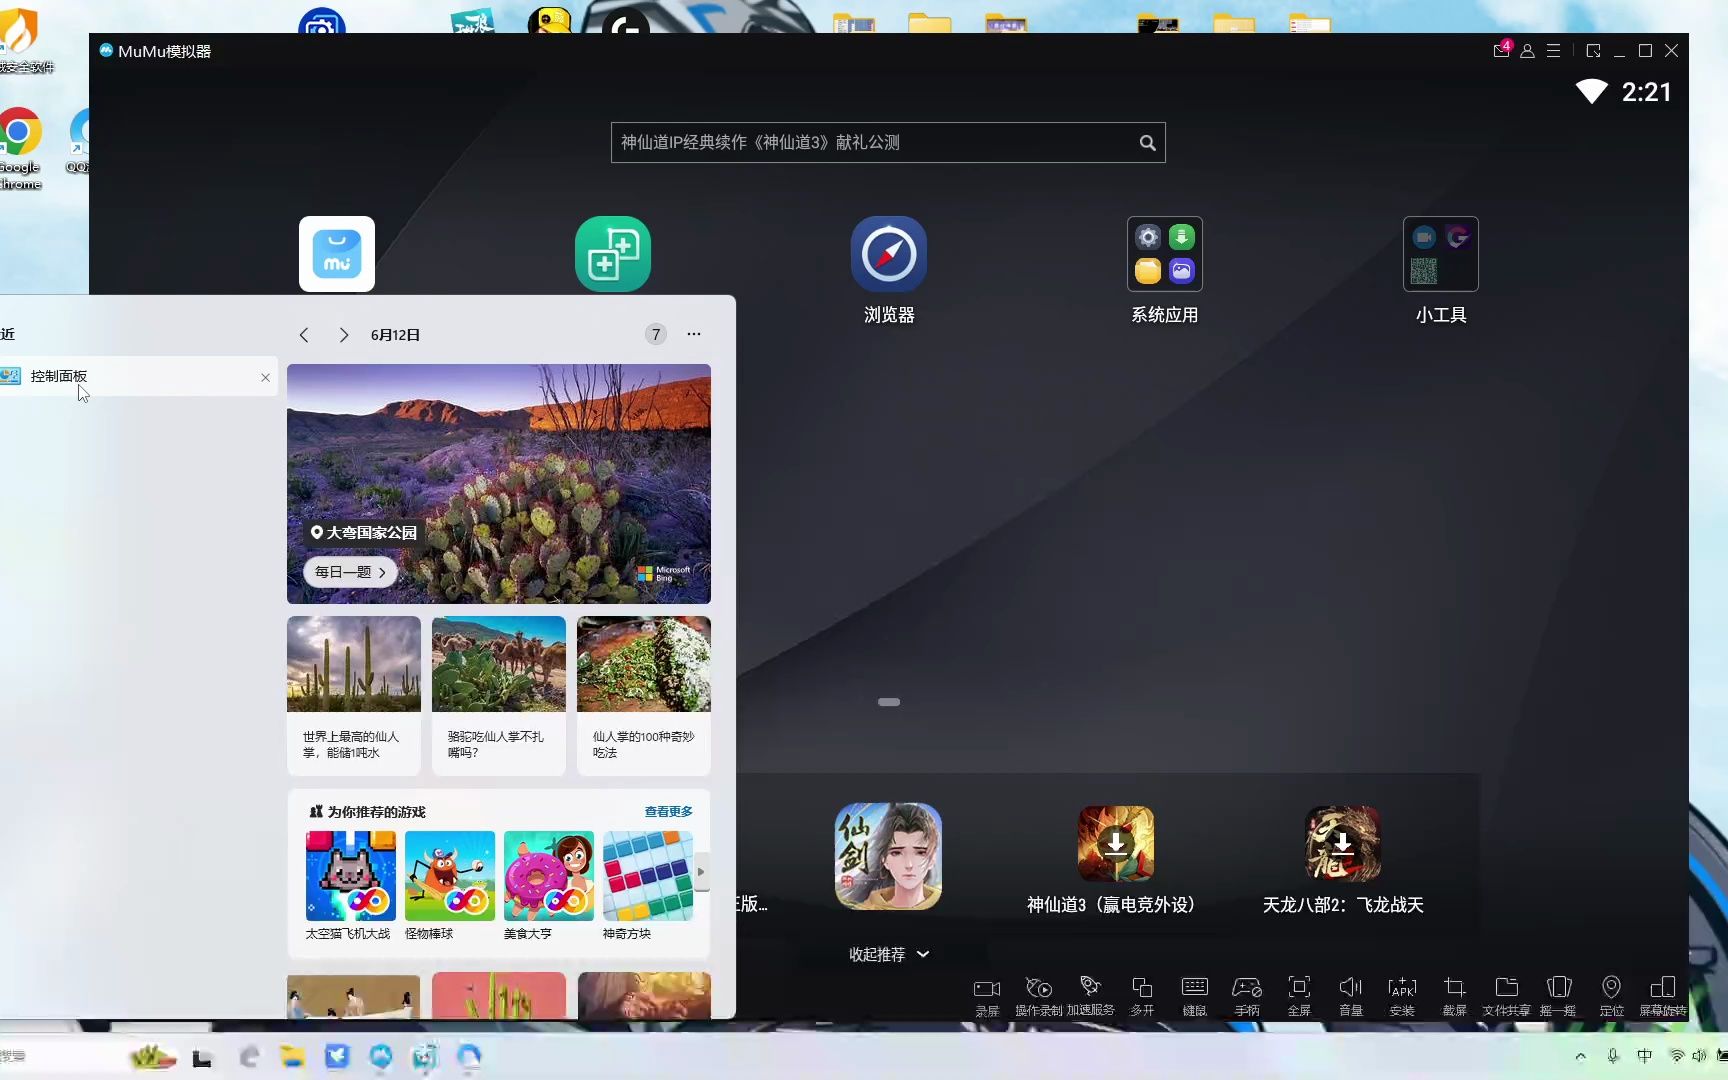Click microphone icon in system tray
Viewport: 1728px width, 1080px height.
click(1612, 1056)
